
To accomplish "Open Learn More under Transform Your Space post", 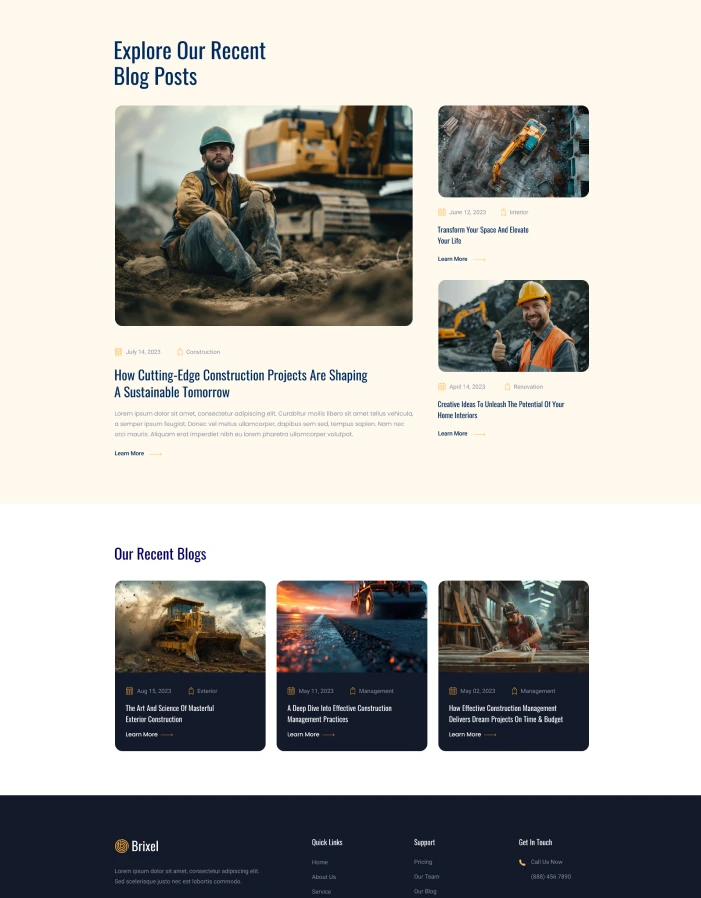I will pyautogui.click(x=452, y=259).
